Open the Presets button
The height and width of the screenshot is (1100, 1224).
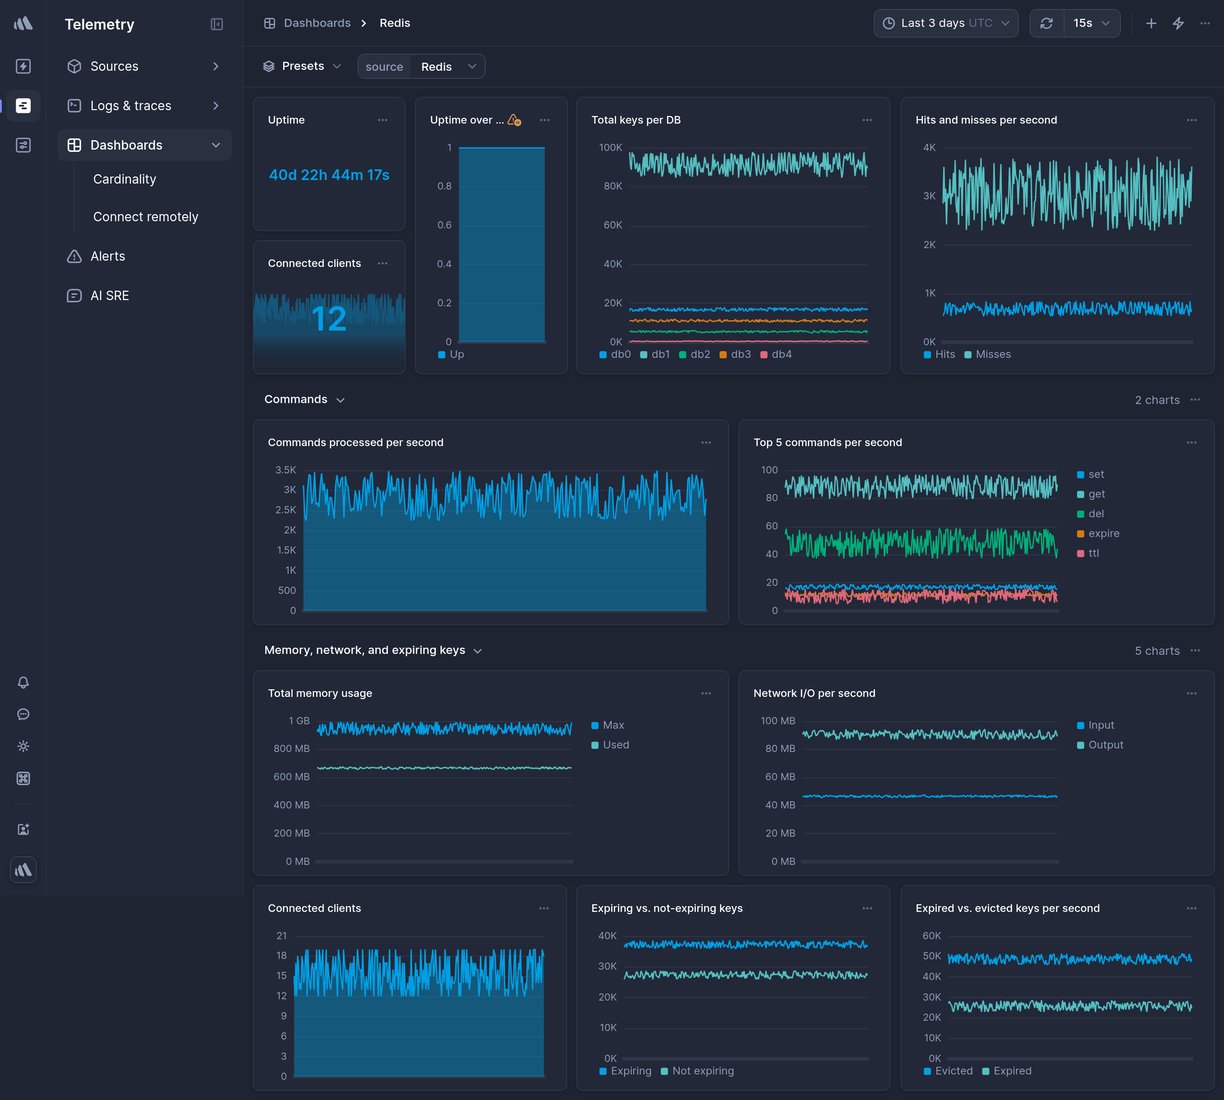pos(302,66)
